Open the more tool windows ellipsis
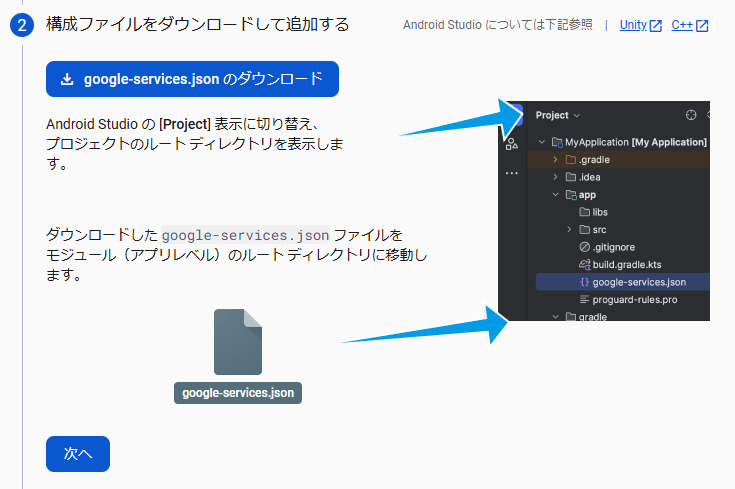The image size is (735, 489). 512,173
